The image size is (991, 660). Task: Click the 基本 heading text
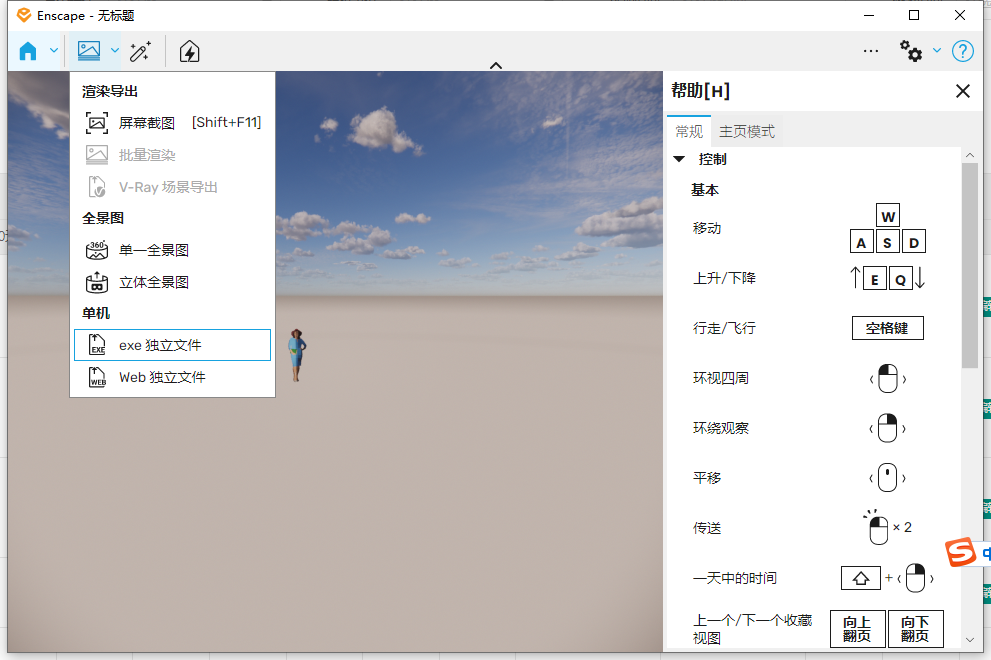point(705,190)
